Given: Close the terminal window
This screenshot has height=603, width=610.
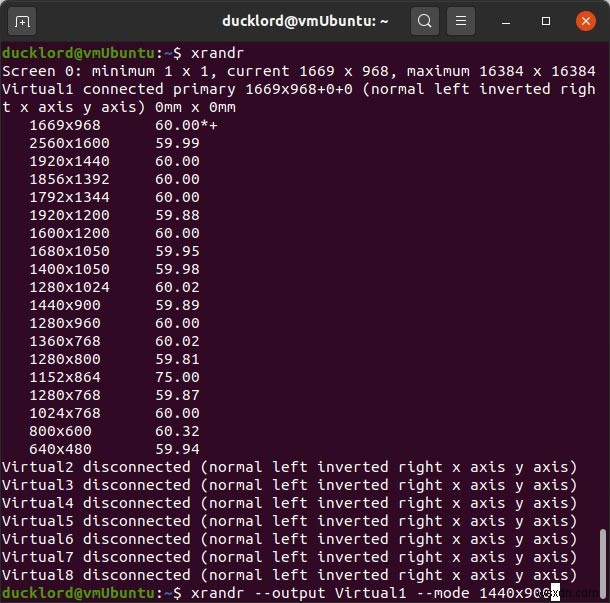Looking at the screenshot, I should click(x=585, y=21).
